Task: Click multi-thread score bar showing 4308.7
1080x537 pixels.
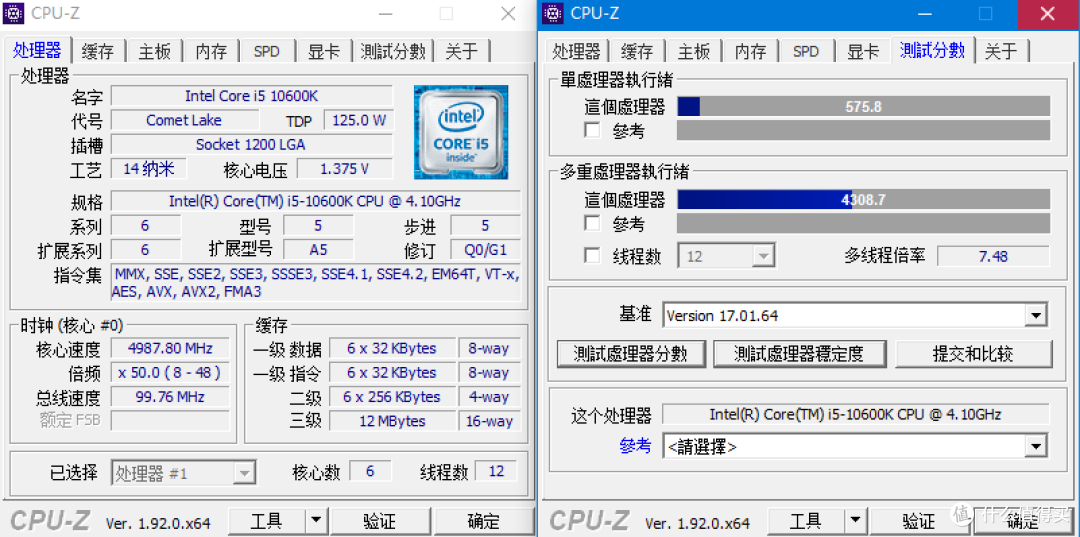Action: pos(864,200)
